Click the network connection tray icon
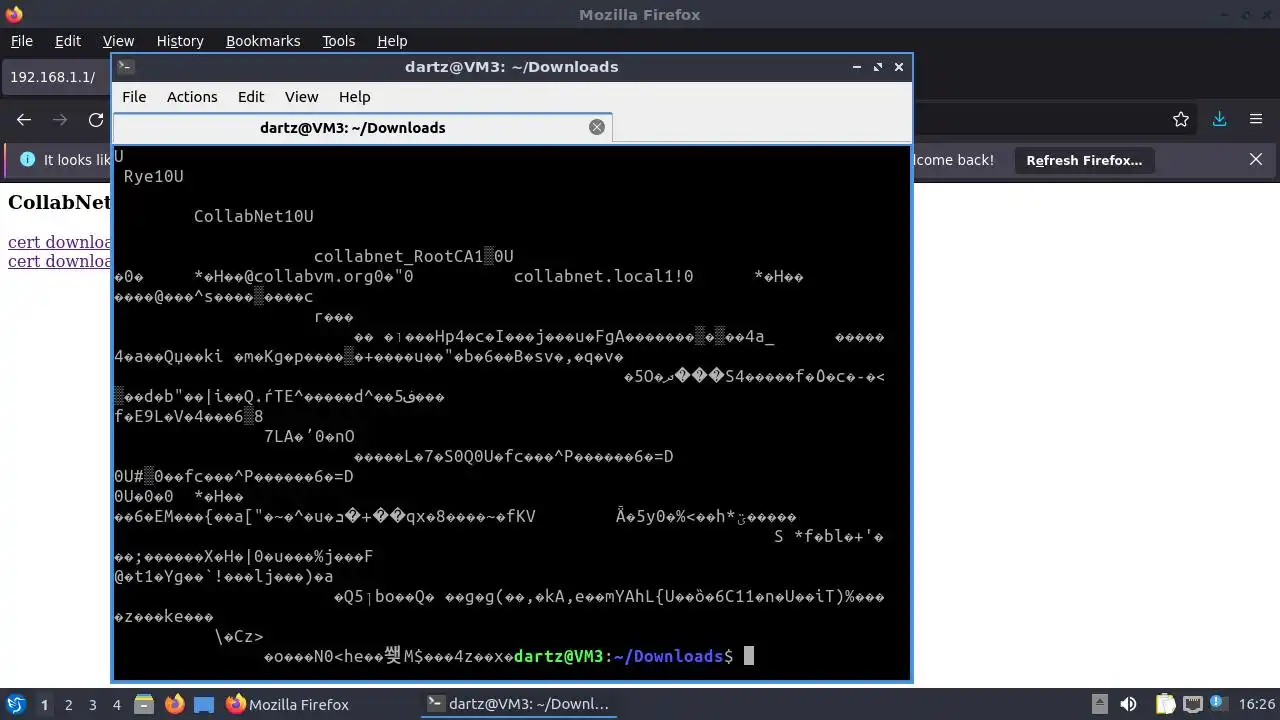This screenshot has width=1280, height=720. 1194,704
